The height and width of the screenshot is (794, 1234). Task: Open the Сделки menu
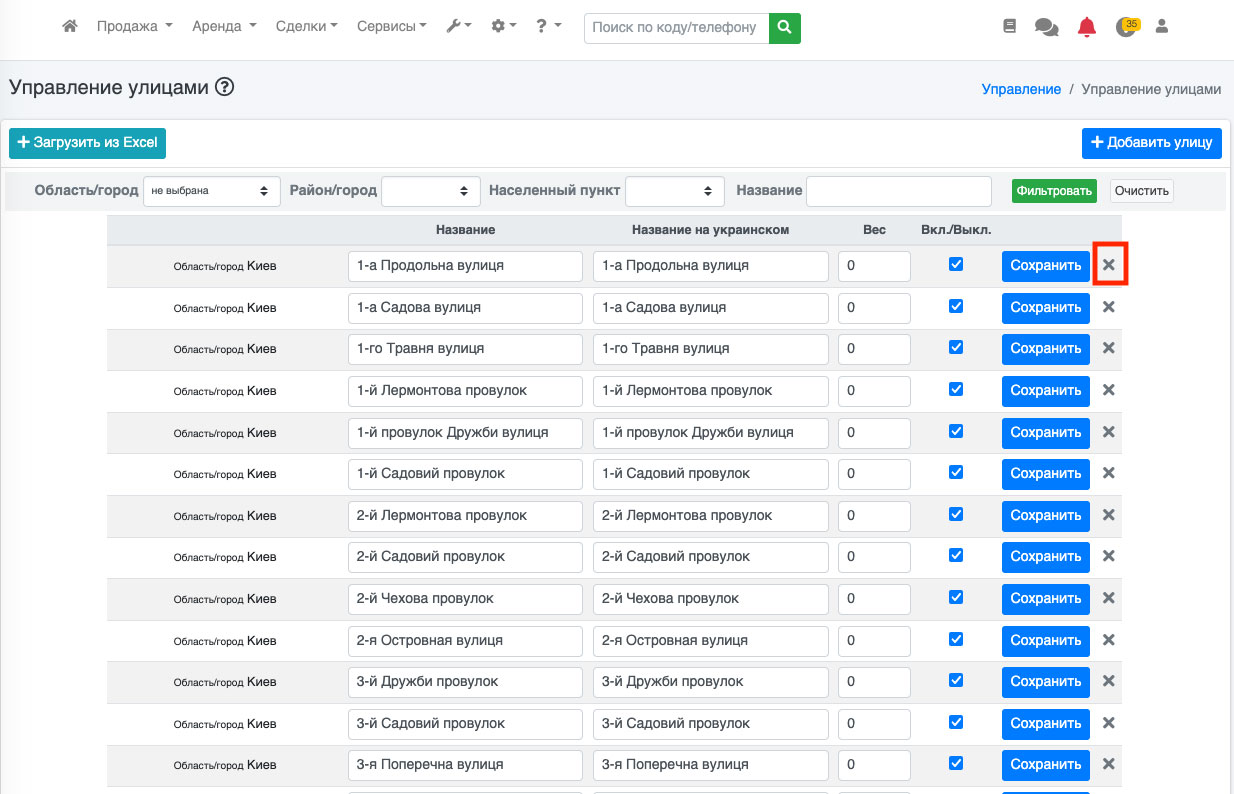(306, 27)
